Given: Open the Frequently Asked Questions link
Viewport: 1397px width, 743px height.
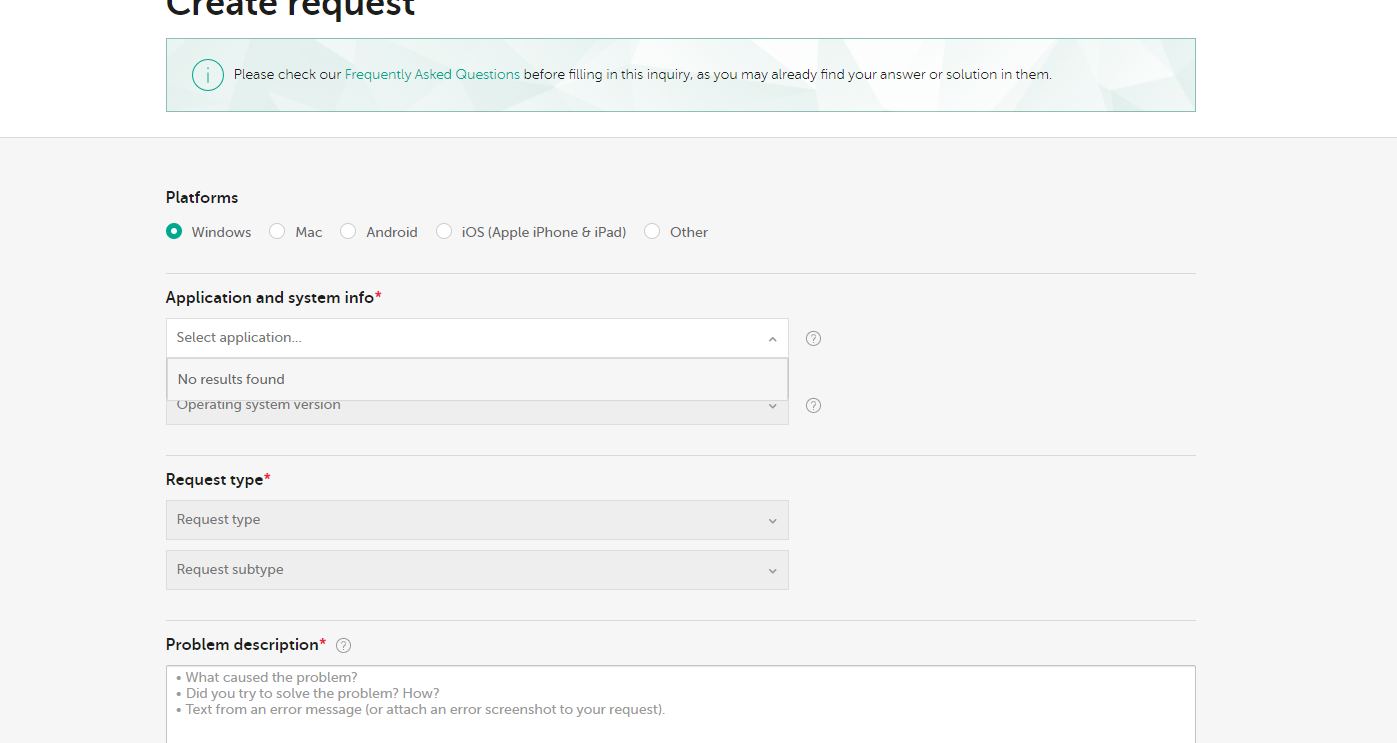Looking at the screenshot, I should coord(432,75).
